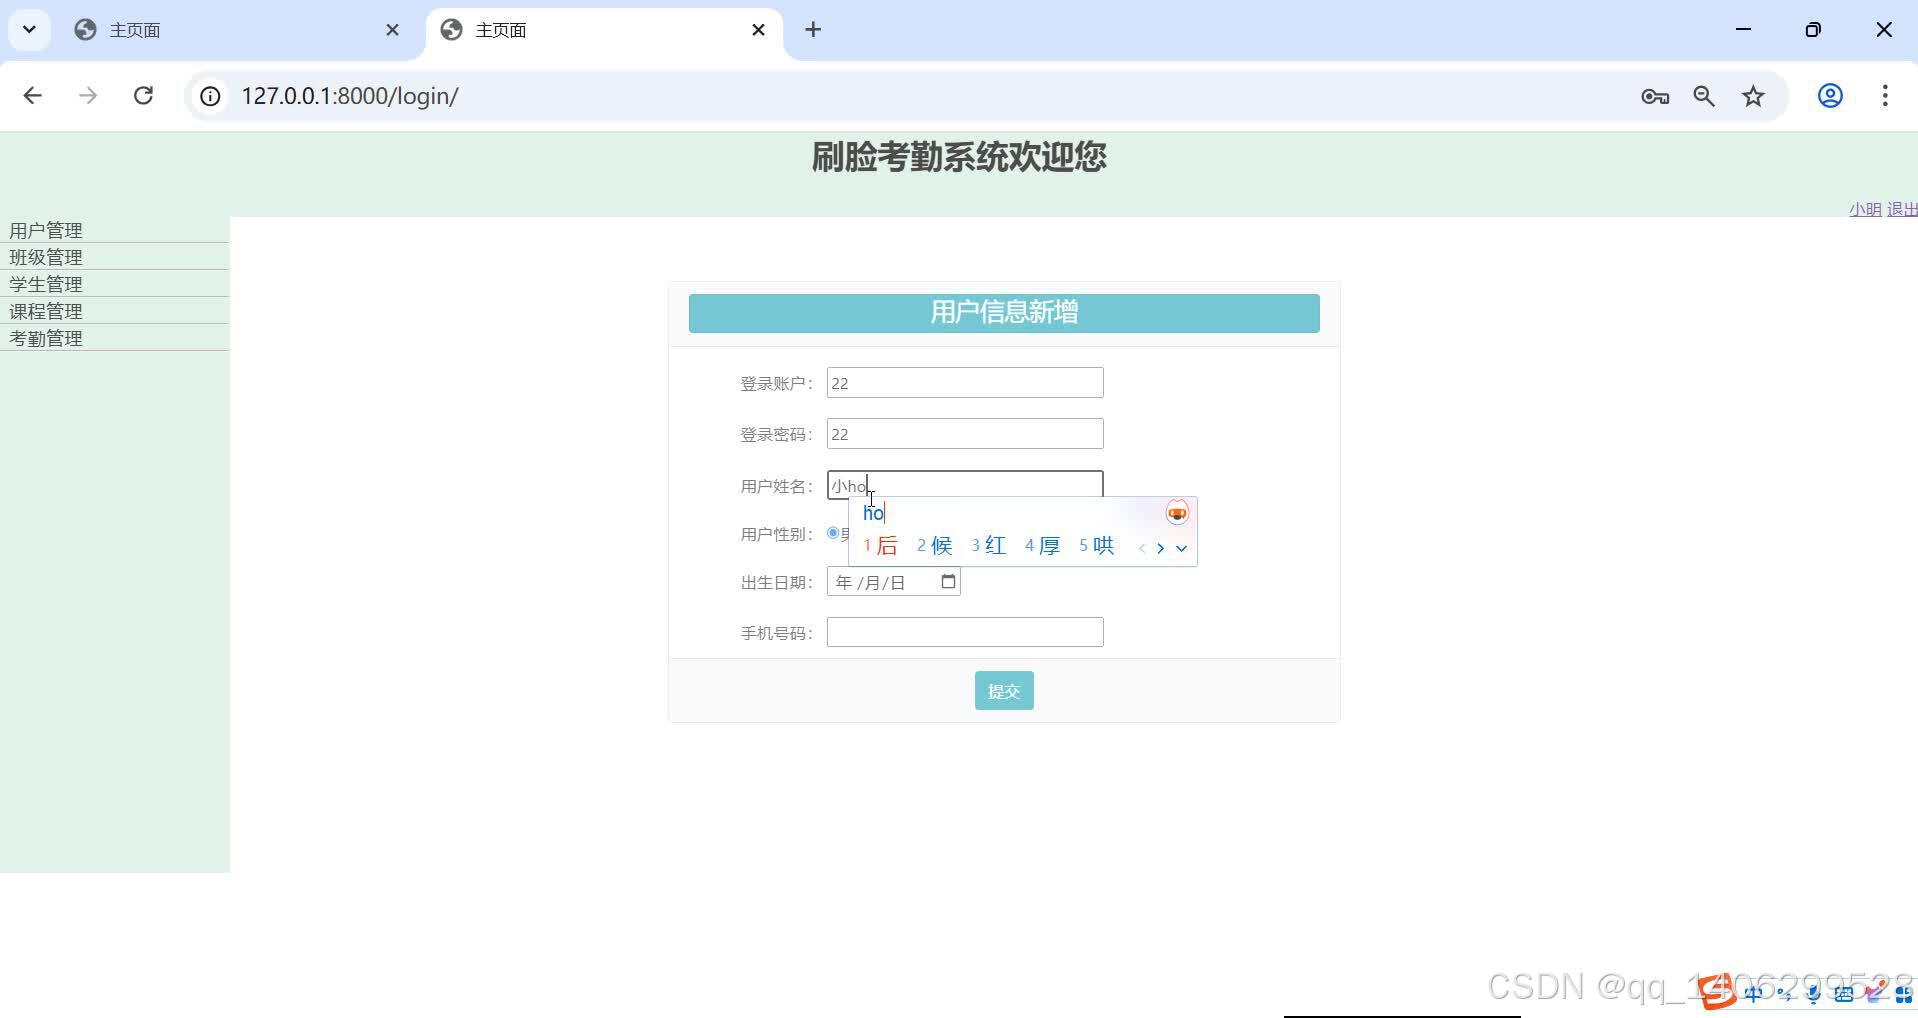Open the browser tab search chevron
The height and width of the screenshot is (1018, 1918).
click(28, 29)
